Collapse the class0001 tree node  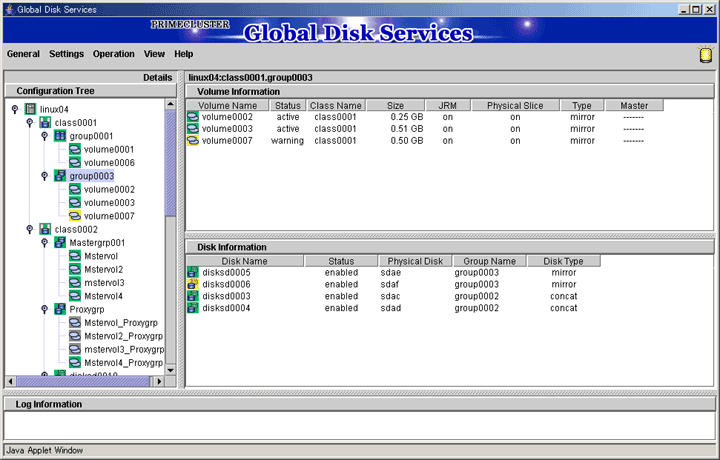29,123
